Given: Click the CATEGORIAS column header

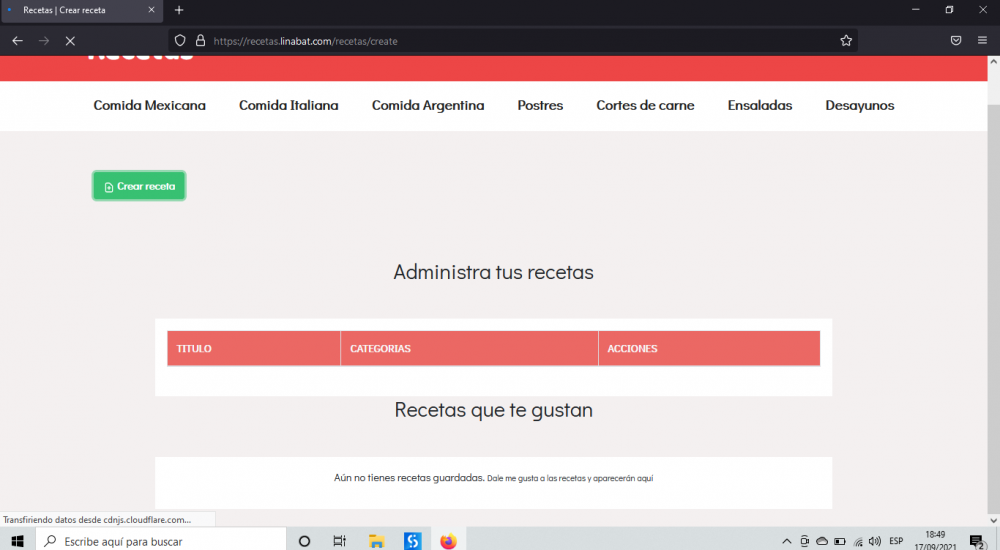Looking at the screenshot, I should 469,348.
